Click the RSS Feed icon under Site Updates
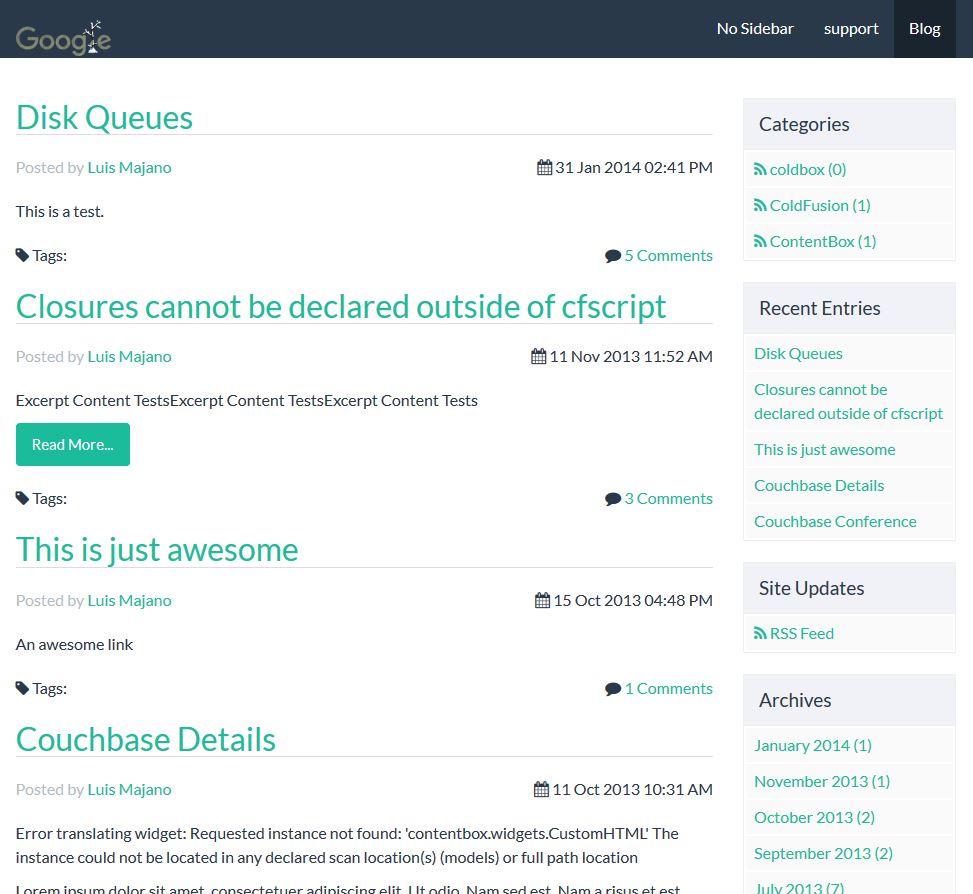The image size is (973, 894). [x=760, y=634]
